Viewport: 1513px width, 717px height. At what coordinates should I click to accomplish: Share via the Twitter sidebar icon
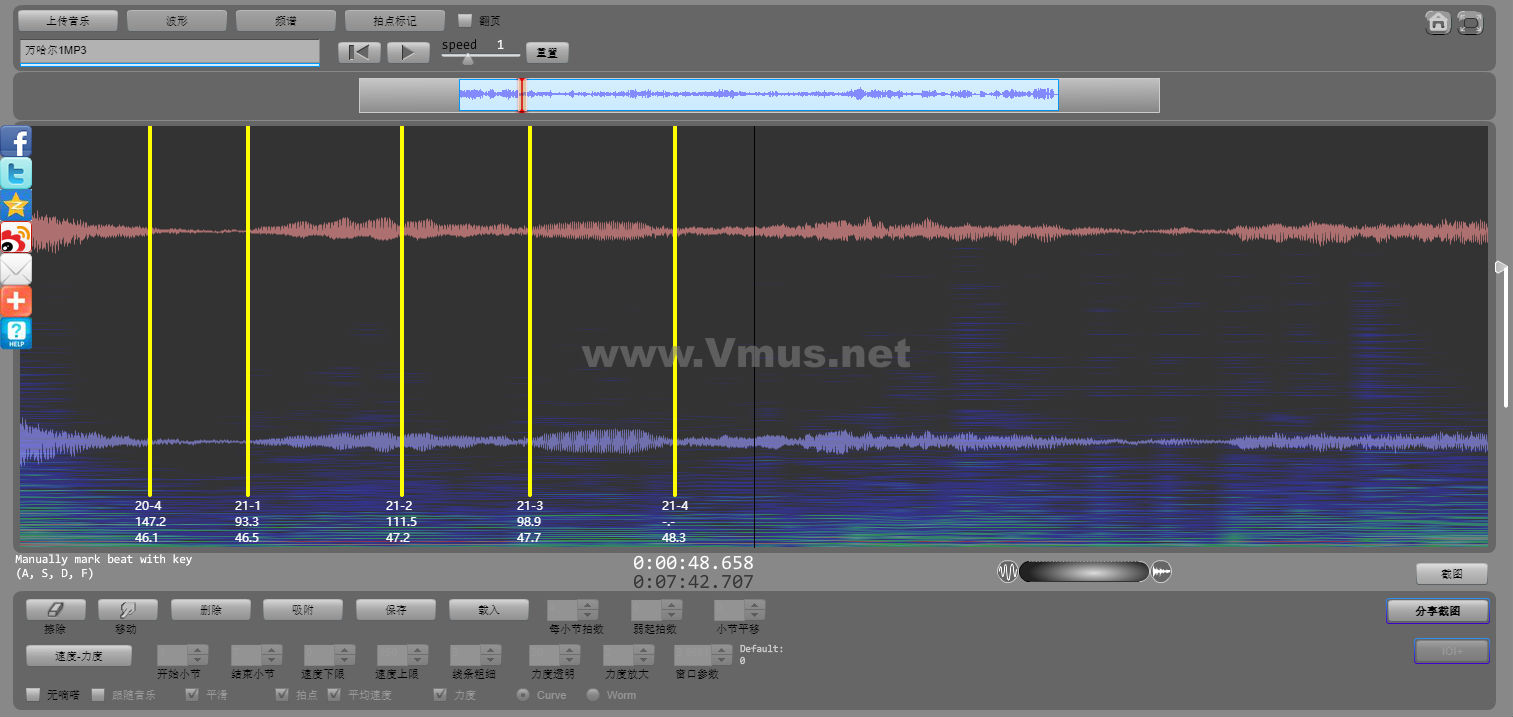(16, 174)
